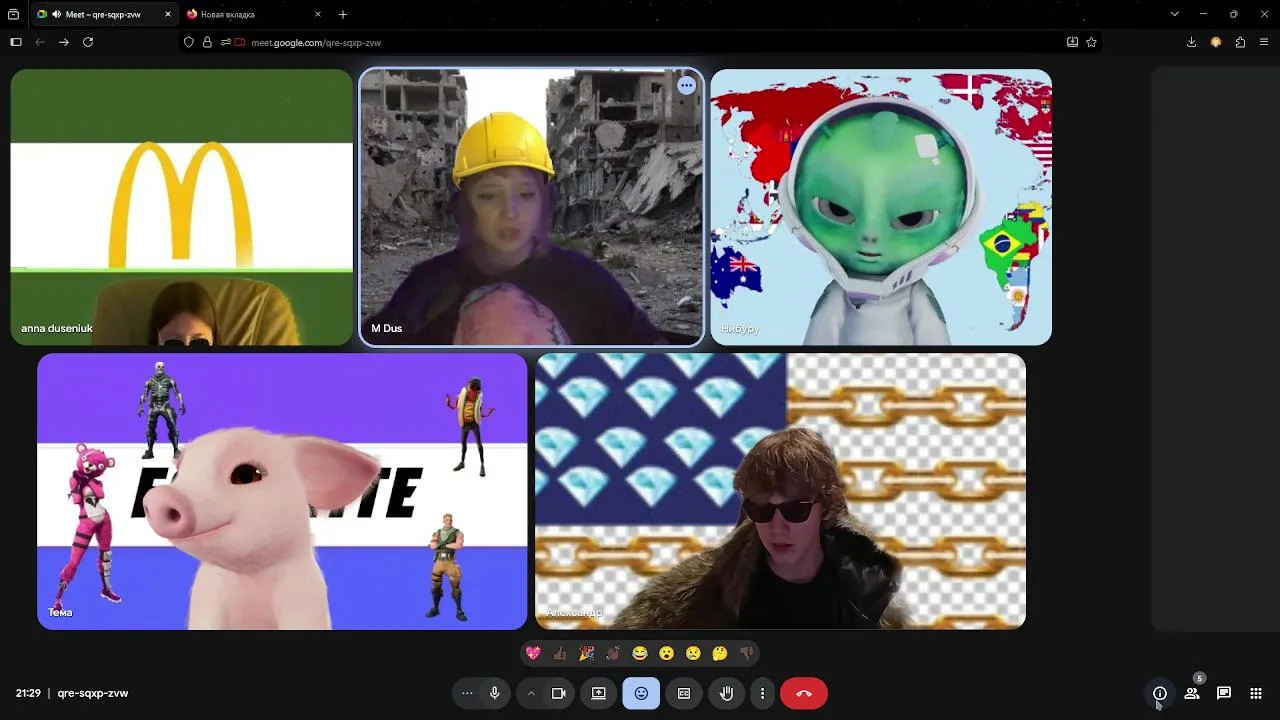Select the M Dus video tile
The width and height of the screenshot is (1280, 720).
[531, 207]
